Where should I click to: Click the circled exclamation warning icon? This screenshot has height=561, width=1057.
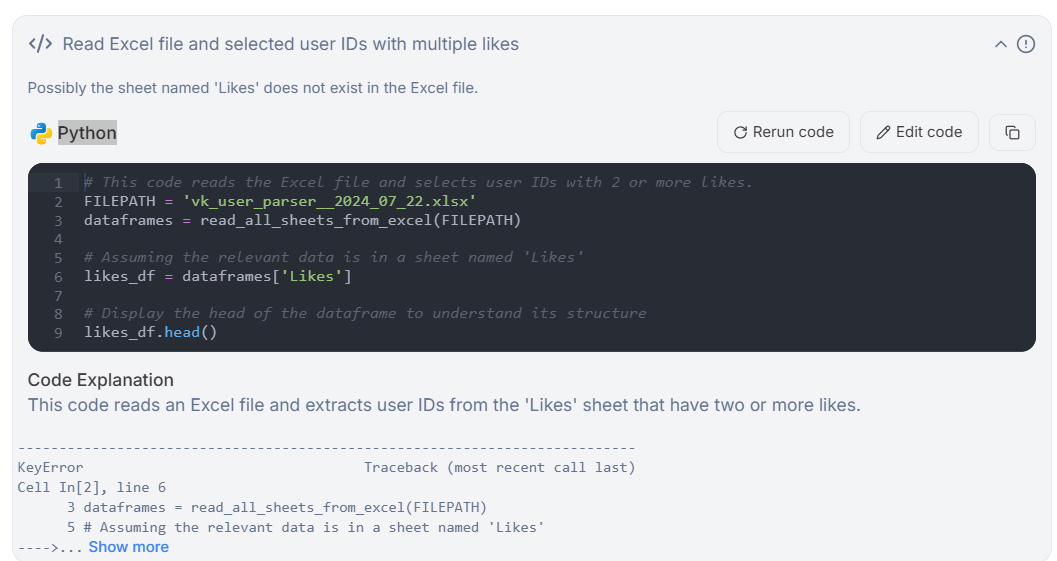[1026, 44]
